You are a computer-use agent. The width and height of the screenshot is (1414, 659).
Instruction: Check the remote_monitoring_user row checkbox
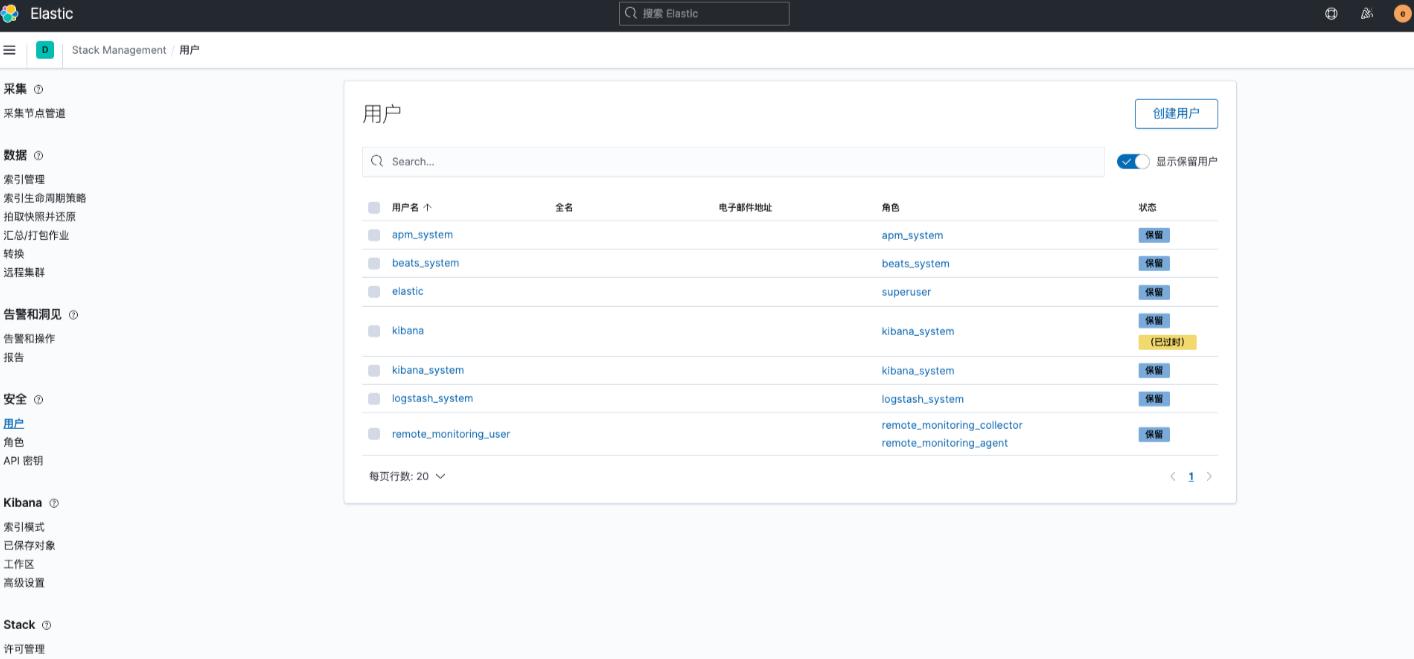coord(374,434)
